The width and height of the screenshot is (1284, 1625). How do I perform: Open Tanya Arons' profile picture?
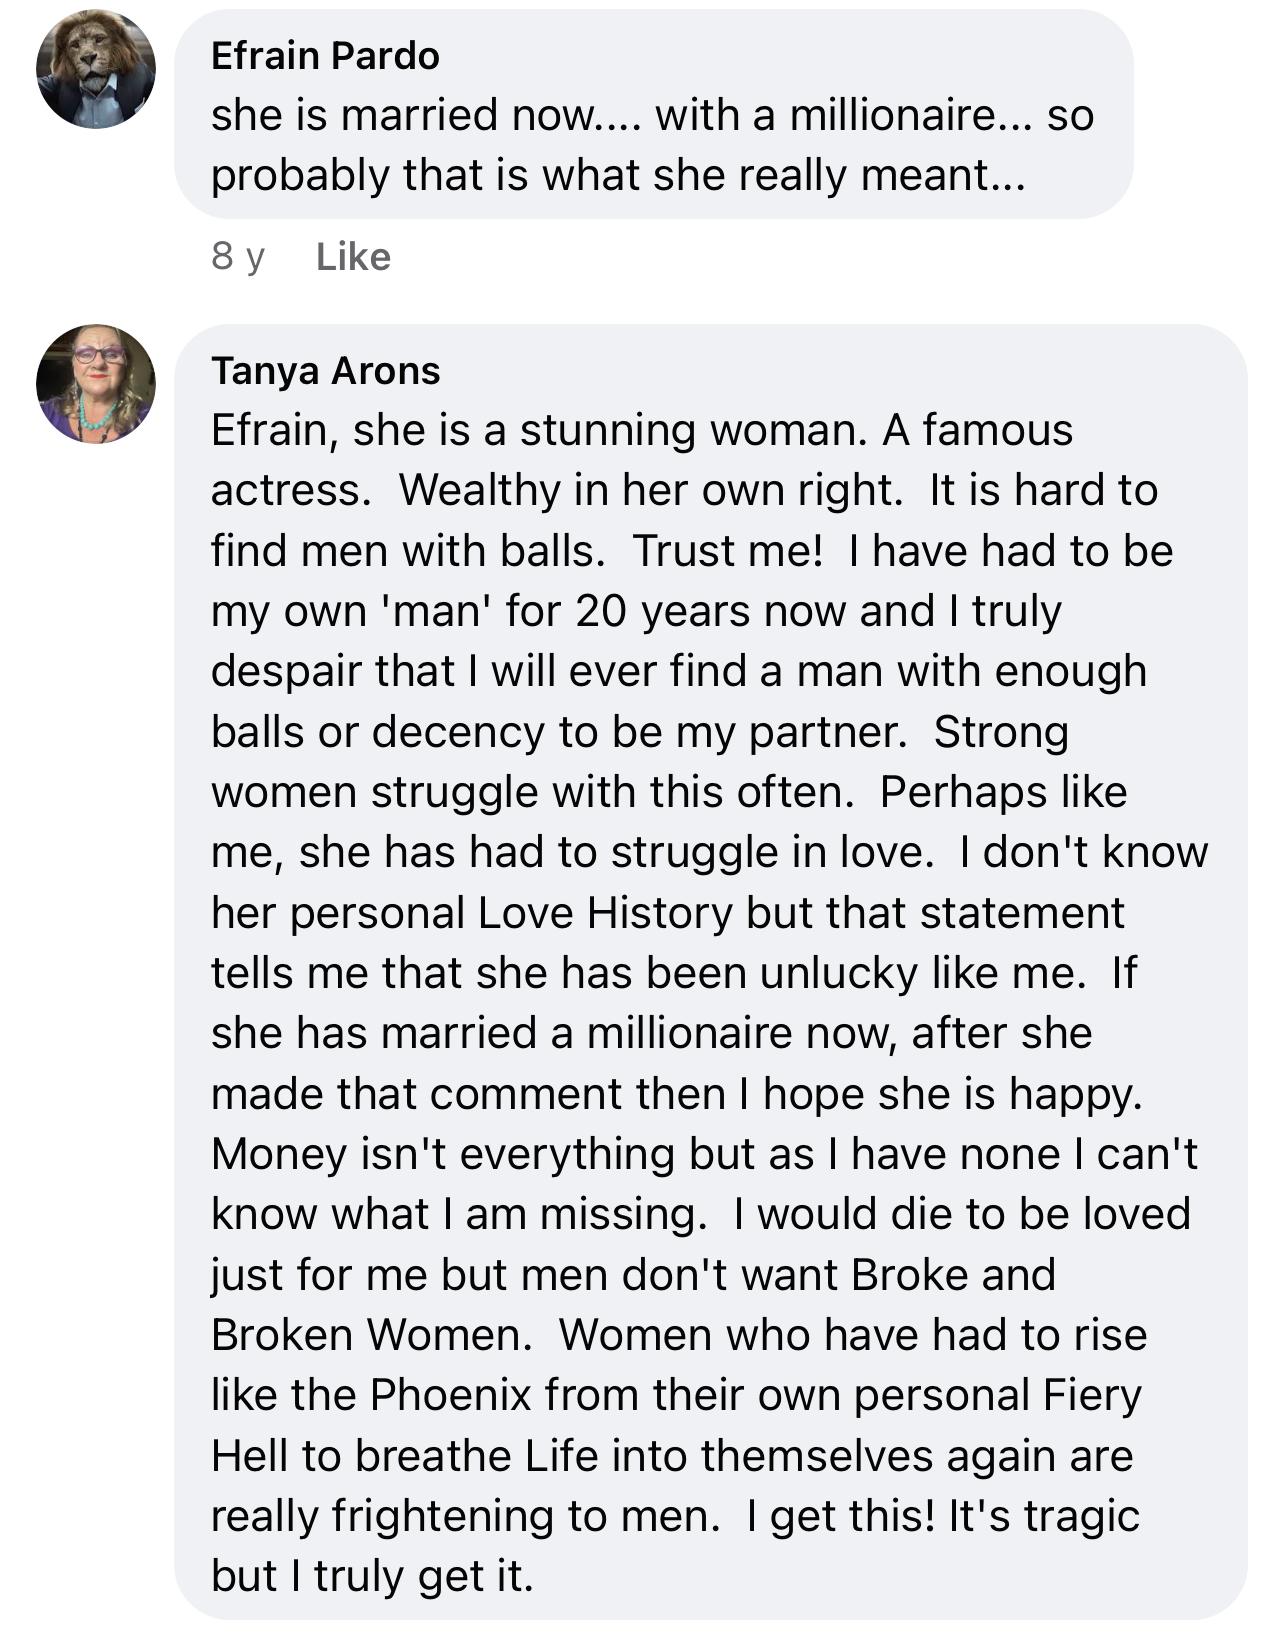96,383
